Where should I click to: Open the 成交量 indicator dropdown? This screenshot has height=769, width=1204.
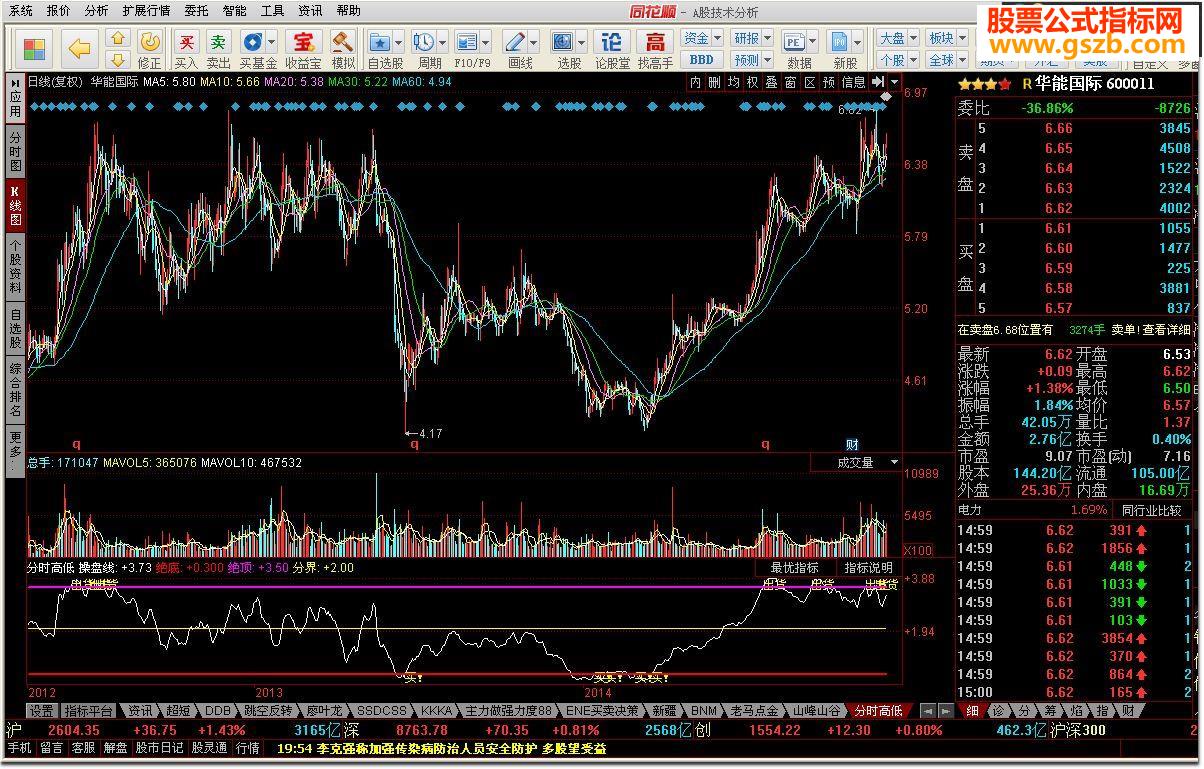click(x=855, y=463)
